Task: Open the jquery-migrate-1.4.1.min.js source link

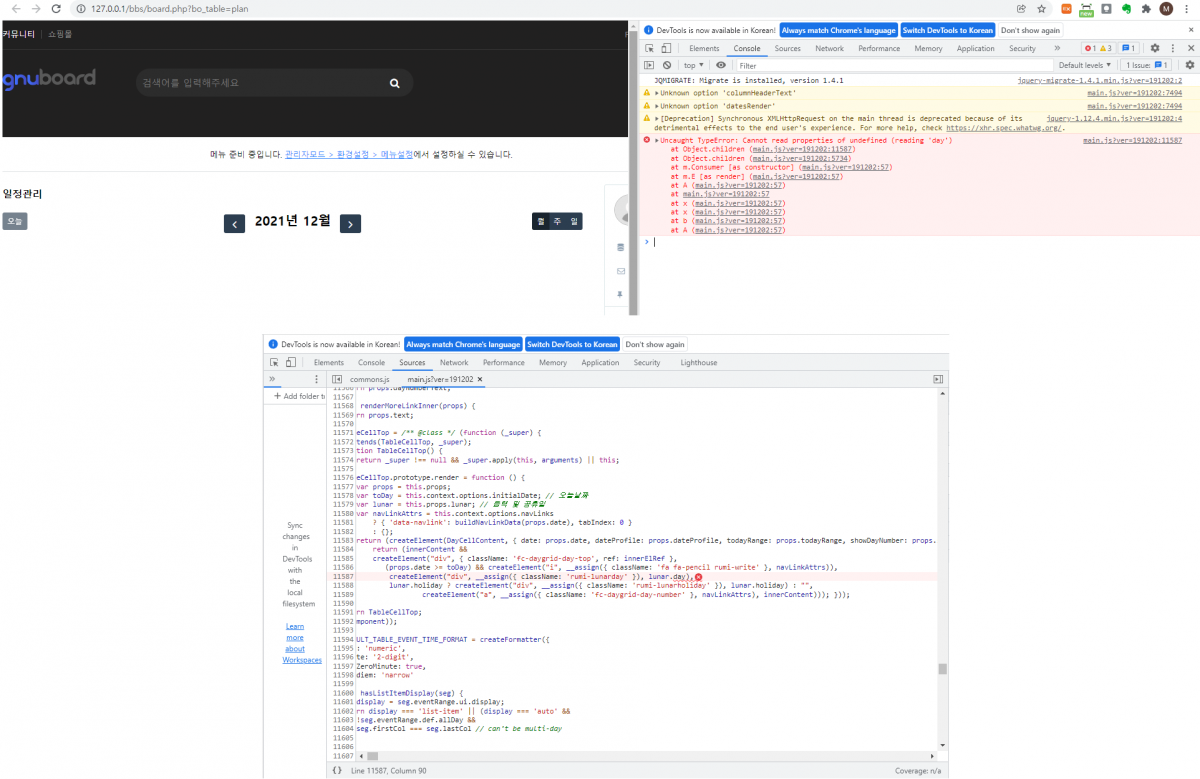Action: click(1099, 79)
